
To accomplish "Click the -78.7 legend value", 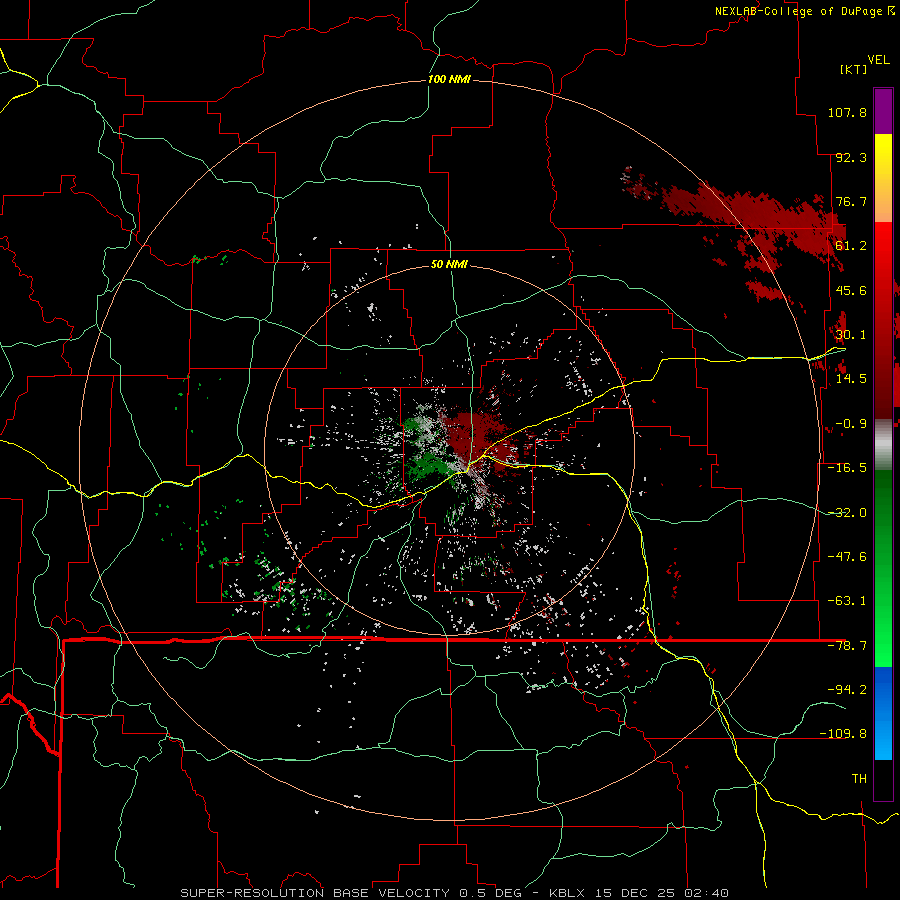I will (847, 646).
